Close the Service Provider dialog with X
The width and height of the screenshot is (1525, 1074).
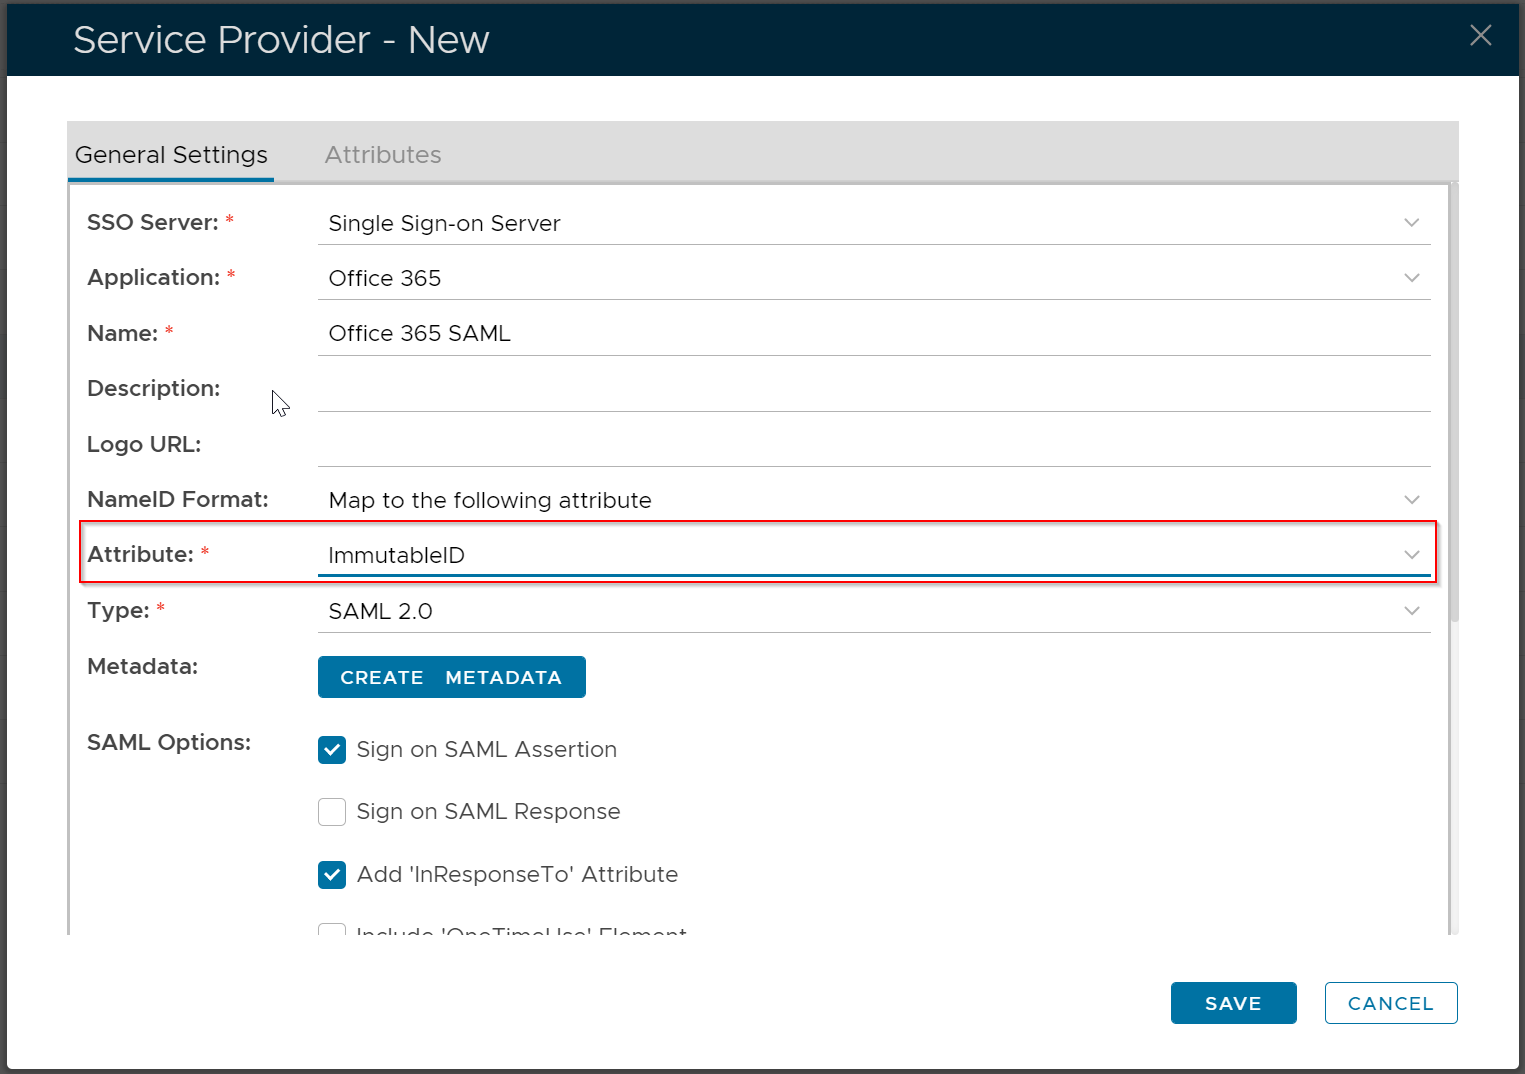(1480, 36)
